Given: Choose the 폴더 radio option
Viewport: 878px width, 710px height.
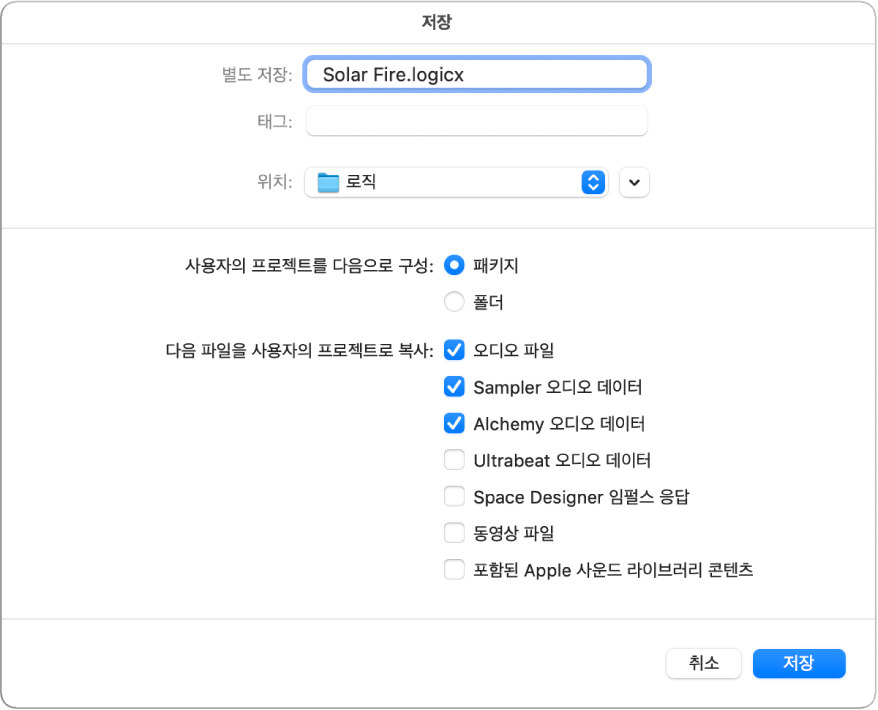Looking at the screenshot, I should pyautogui.click(x=454, y=302).
